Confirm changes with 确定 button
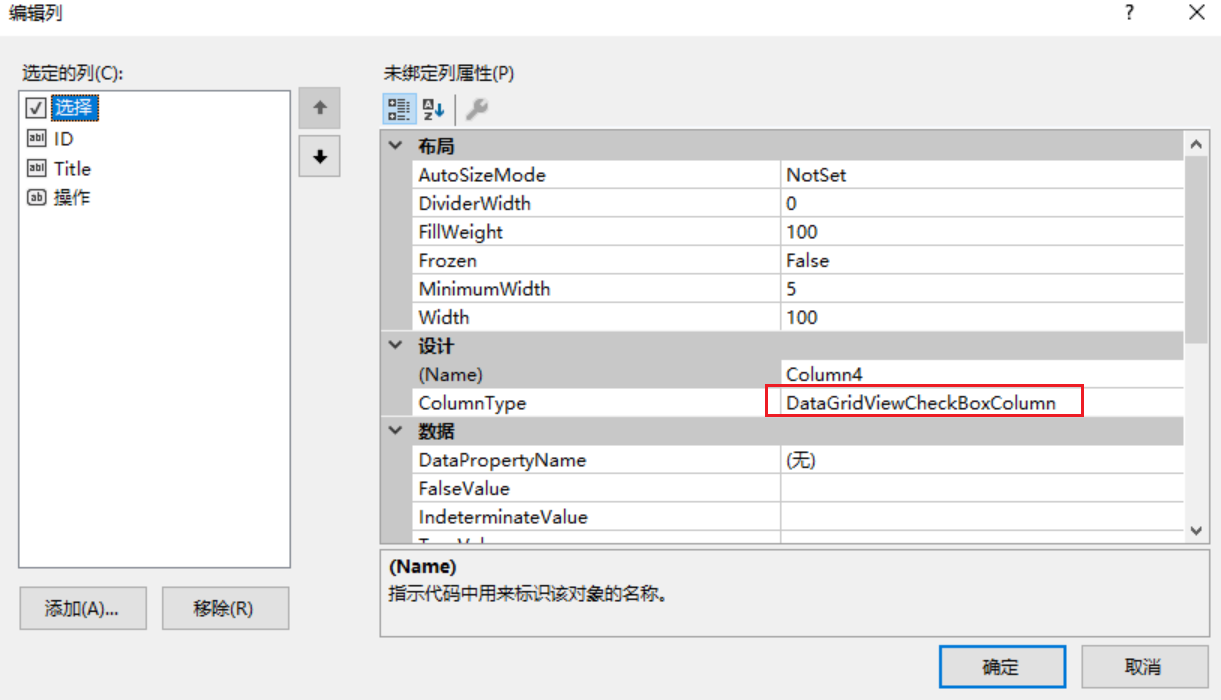The image size is (1221, 700). 1002,667
